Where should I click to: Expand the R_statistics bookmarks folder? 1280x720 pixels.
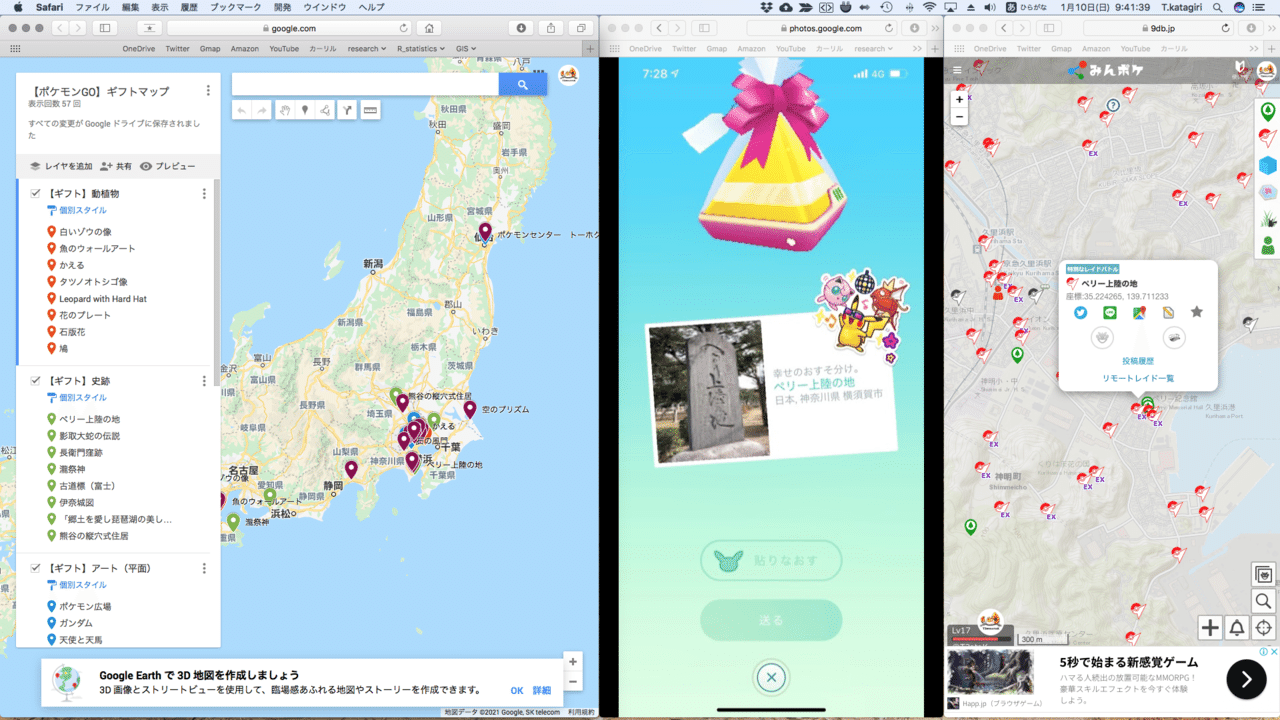point(420,48)
